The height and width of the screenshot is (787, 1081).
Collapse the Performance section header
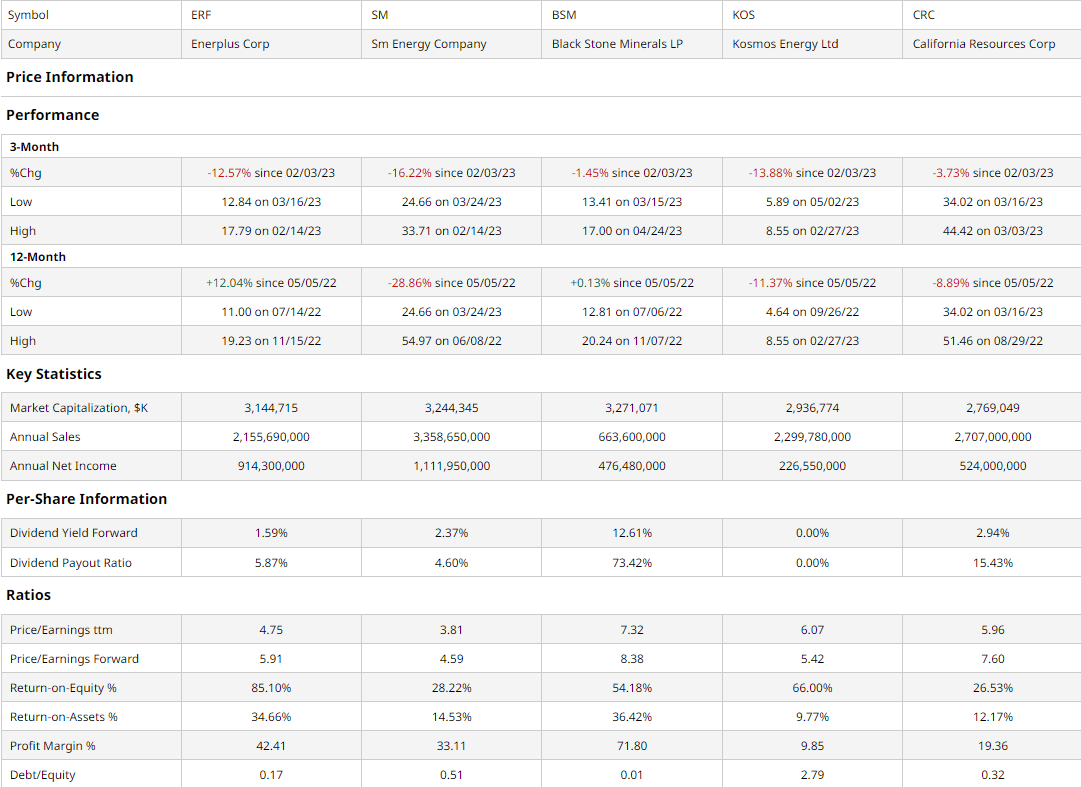pyautogui.click(x=52, y=115)
